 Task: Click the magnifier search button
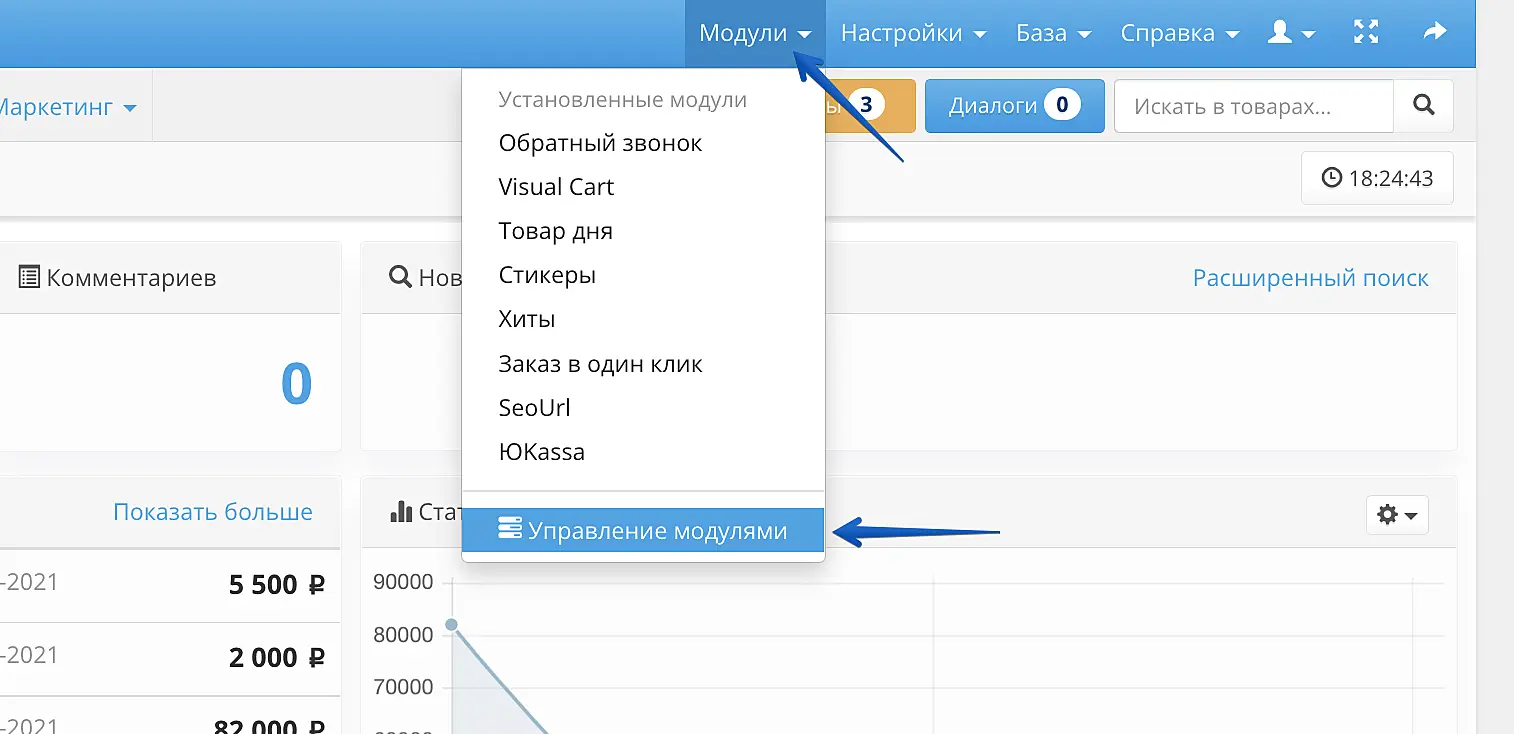tap(1423, 106)
